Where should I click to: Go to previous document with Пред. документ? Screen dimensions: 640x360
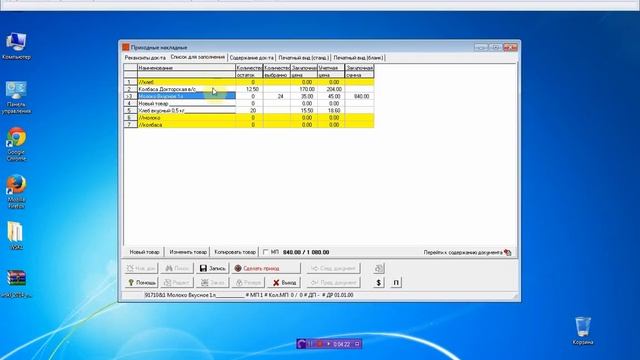click(333, 282)
